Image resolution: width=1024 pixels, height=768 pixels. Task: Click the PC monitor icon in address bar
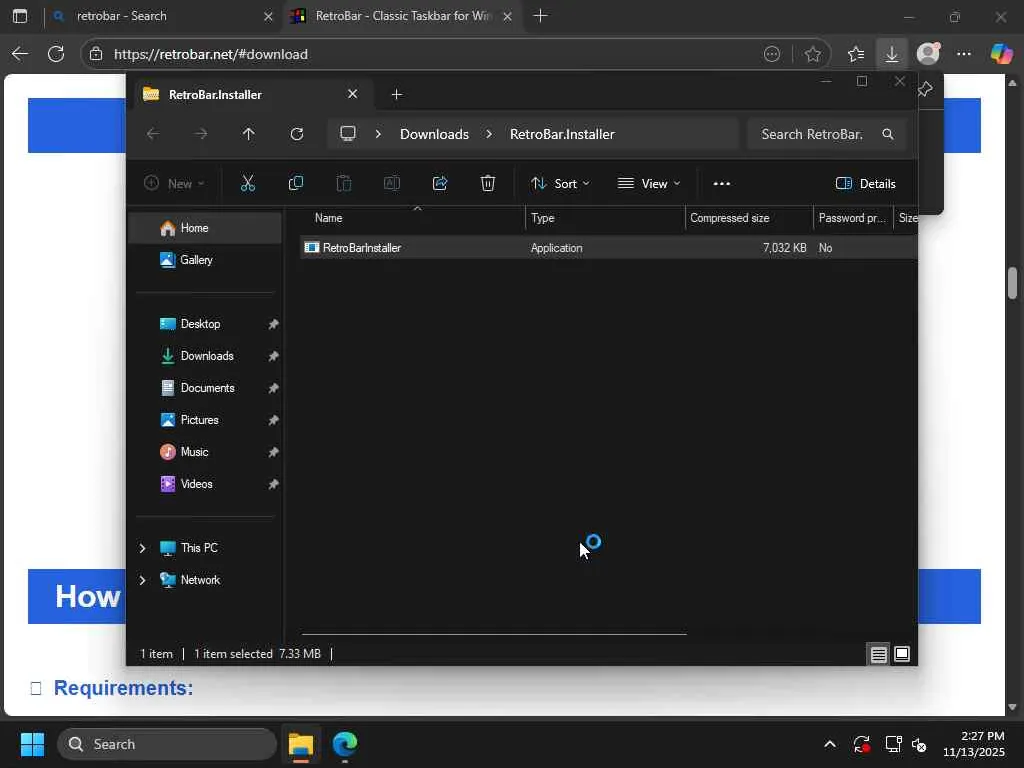pyautogui.click(x=348, y=134)
